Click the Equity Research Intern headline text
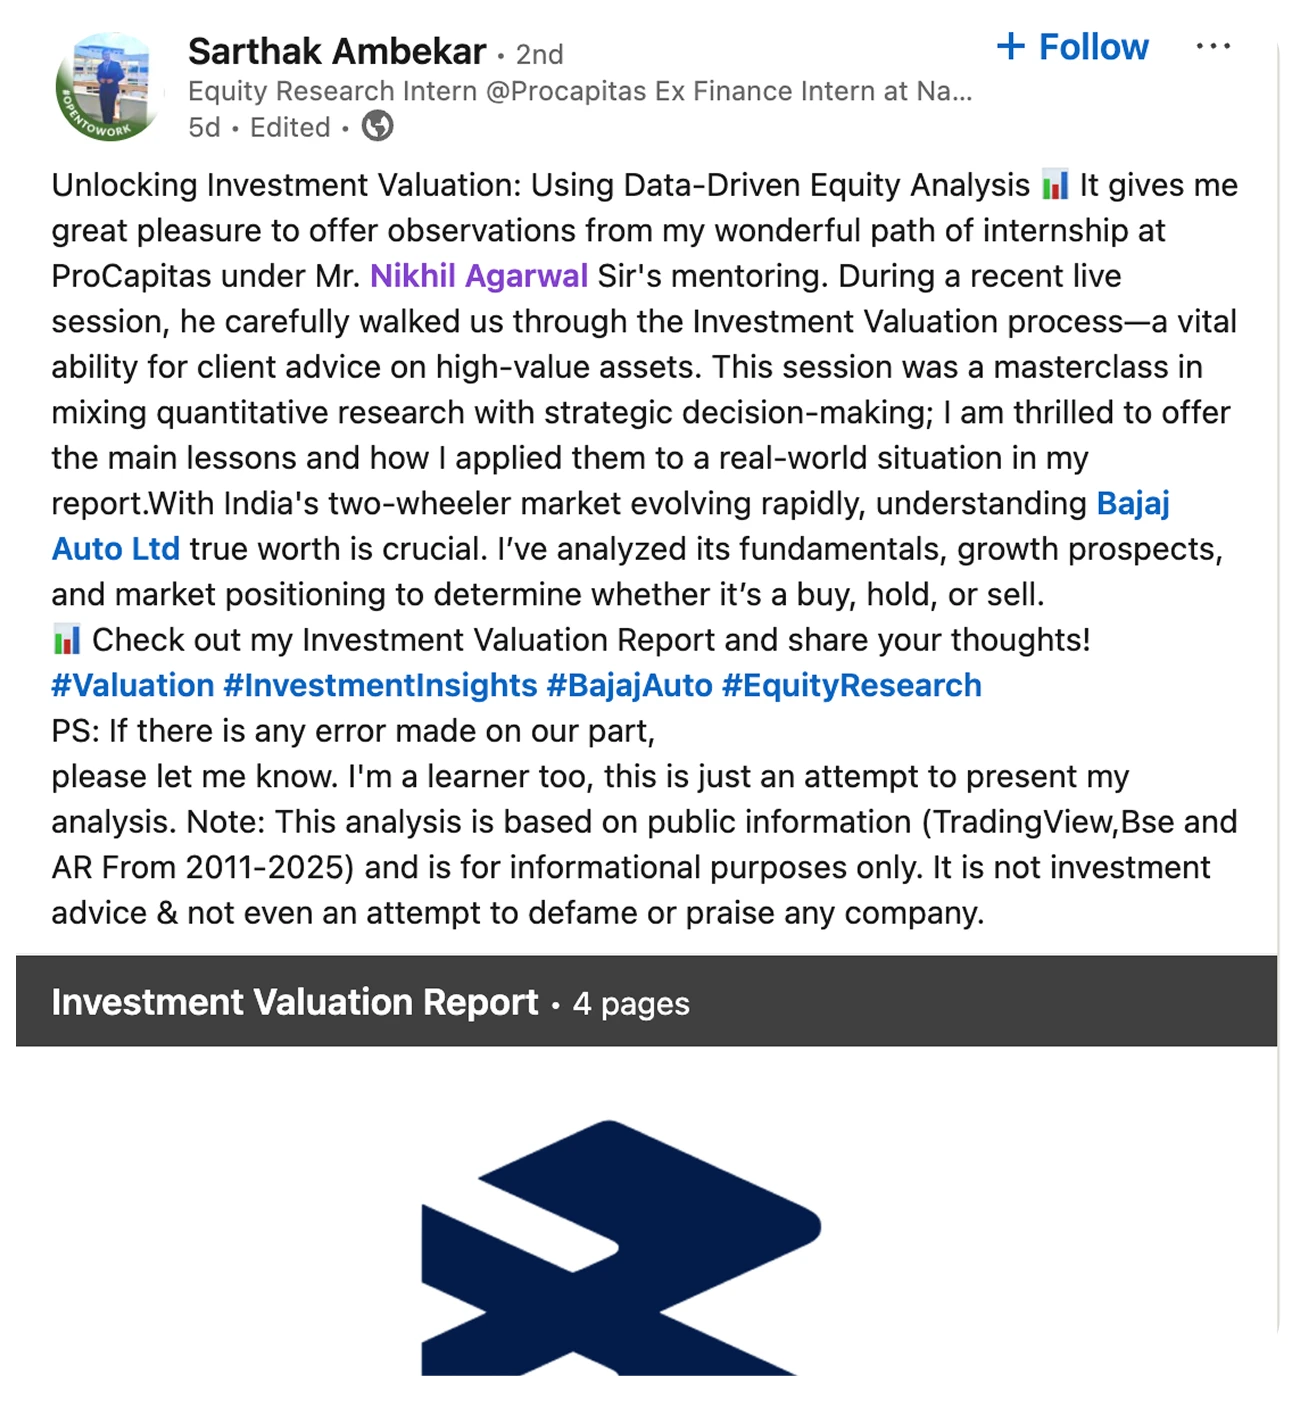The image size is (1297, 1408). coord(579,91)
